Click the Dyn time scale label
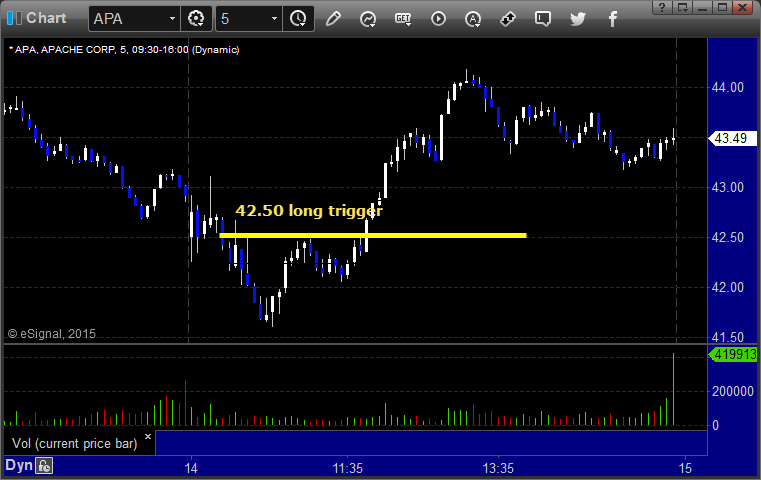This screenshot has height=480, width=761. point(19,465)
